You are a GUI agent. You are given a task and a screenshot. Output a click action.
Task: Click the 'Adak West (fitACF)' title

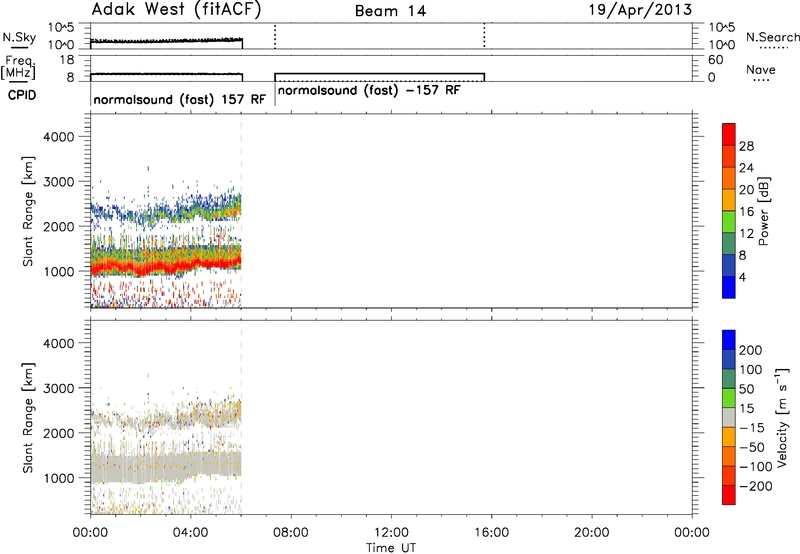[176, 10]
